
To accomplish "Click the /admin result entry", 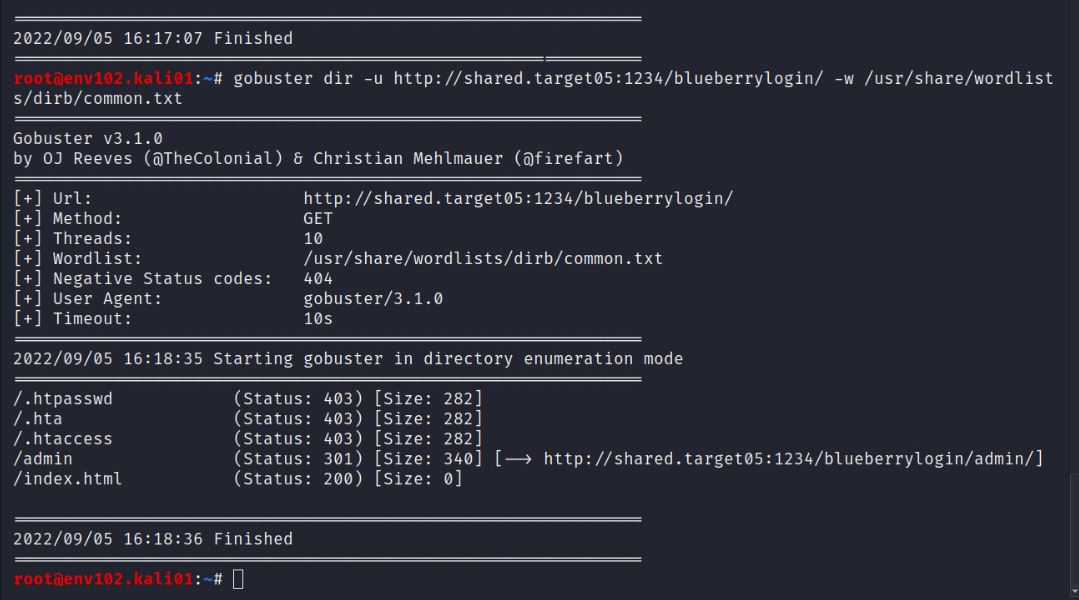I will click(43, 459).
